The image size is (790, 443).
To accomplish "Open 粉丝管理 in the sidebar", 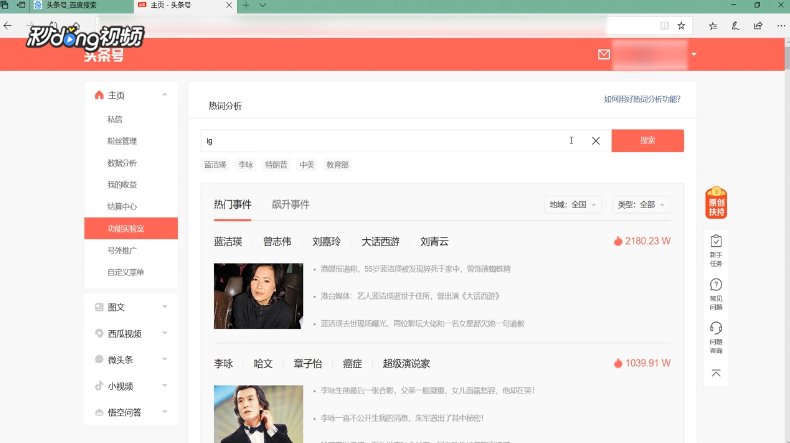I will tap(122, 141).
